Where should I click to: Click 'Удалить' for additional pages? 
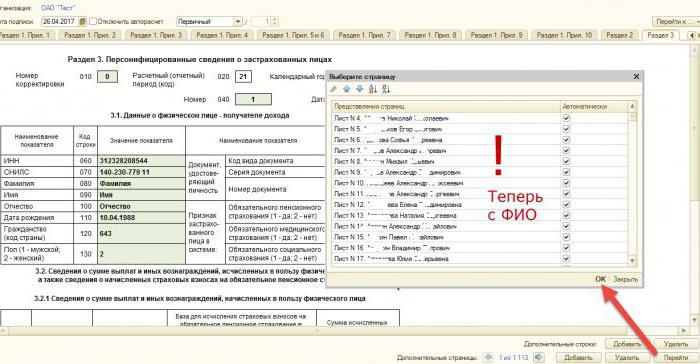tap(627, 357)
